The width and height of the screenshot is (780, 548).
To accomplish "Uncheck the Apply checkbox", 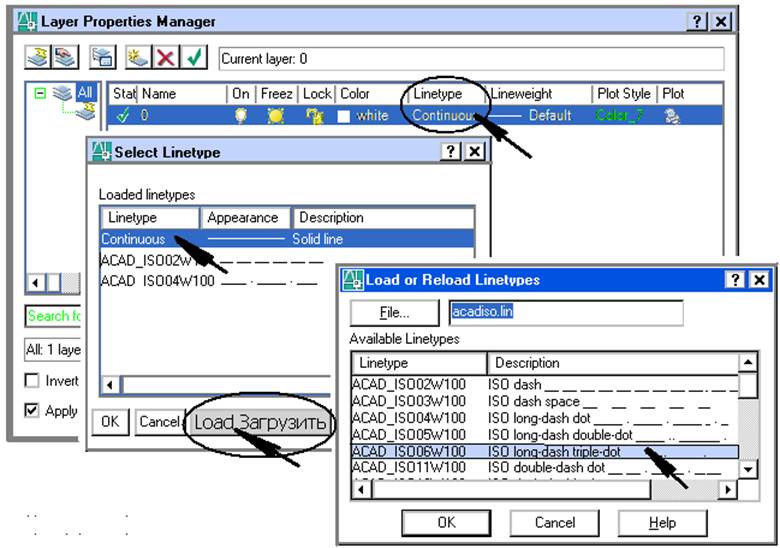I will coord(33,411).
